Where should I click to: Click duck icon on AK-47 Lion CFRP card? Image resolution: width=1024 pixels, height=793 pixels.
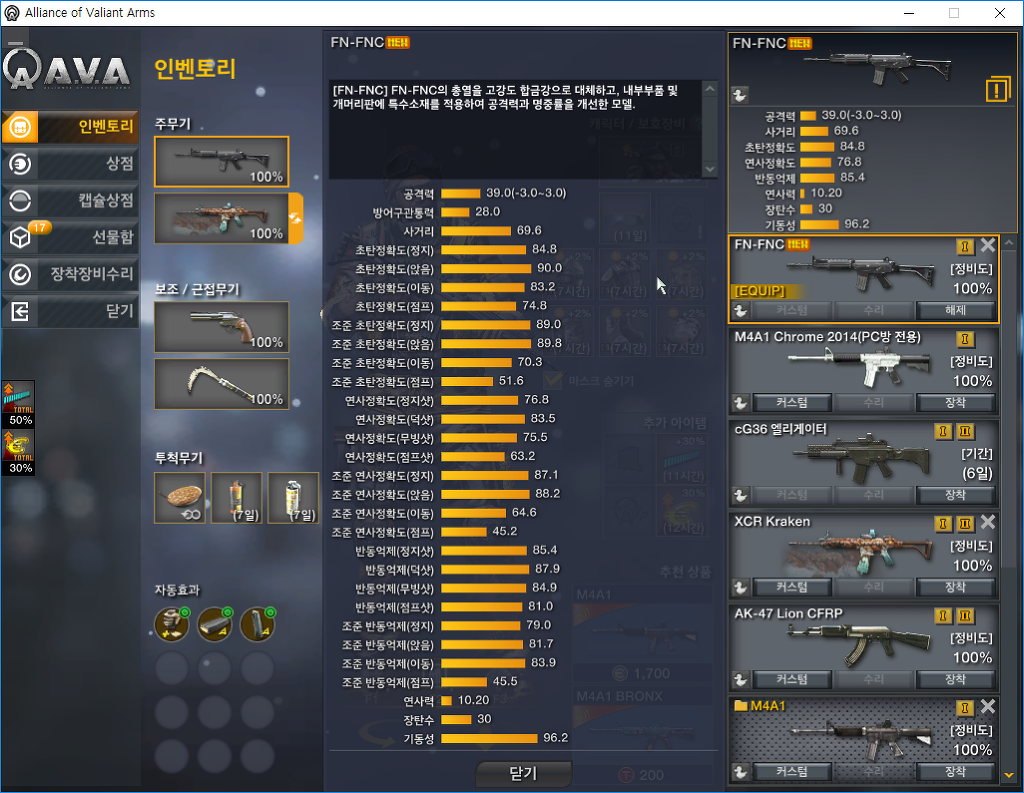(740, 679)
